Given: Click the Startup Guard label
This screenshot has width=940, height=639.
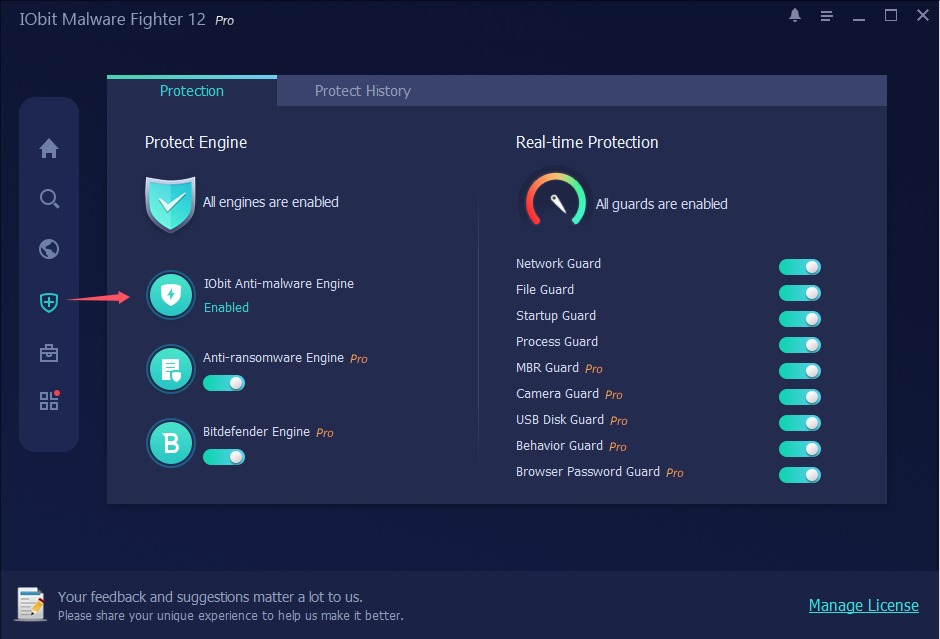Looking at the screenshot, I should click(x=556, y=316).
